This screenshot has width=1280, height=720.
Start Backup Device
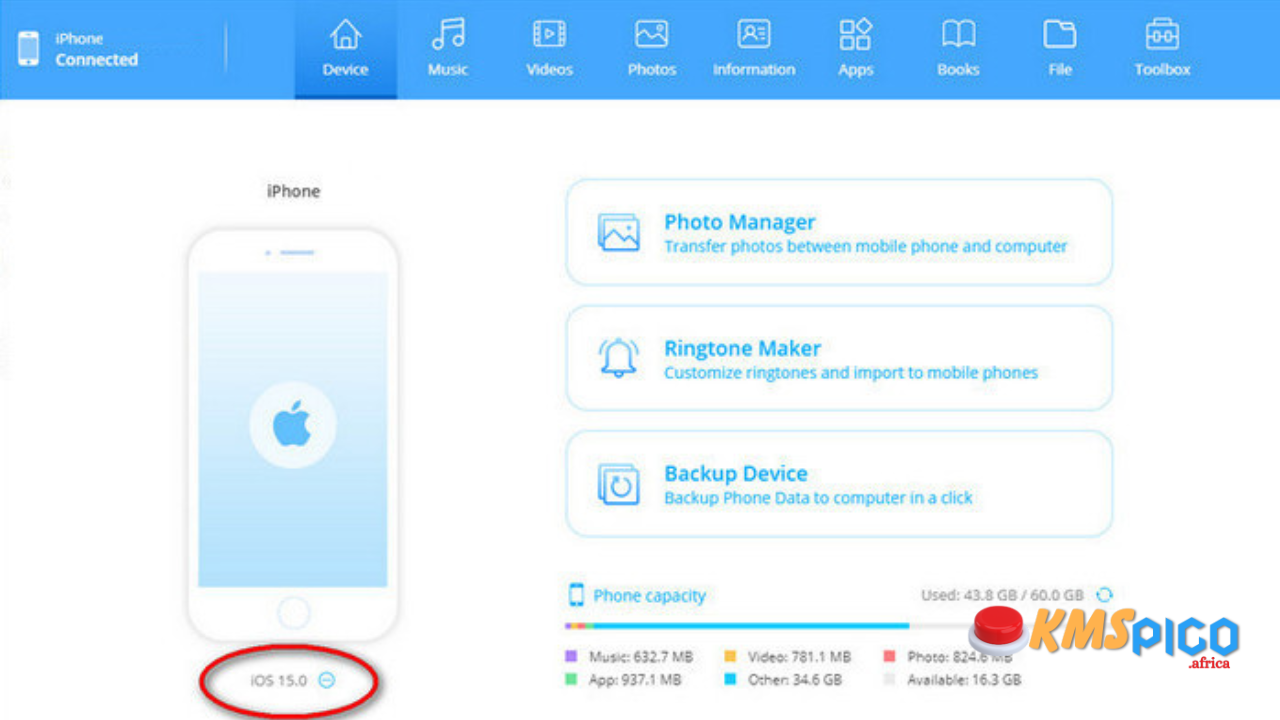pyautogui.click(x=839, y=484)
